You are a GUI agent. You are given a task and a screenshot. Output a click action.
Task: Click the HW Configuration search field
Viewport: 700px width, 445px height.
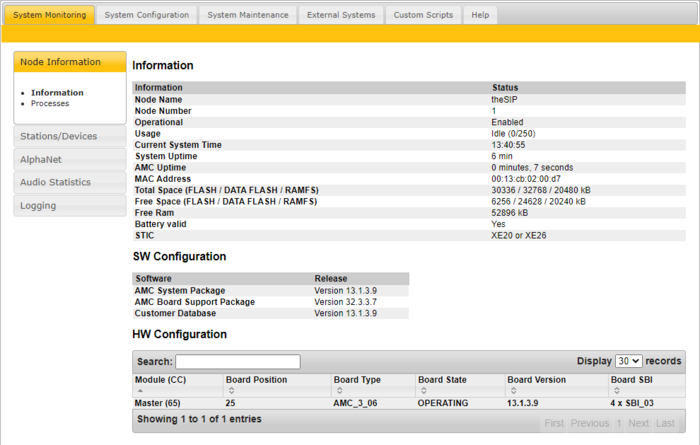tap(238, 362)
